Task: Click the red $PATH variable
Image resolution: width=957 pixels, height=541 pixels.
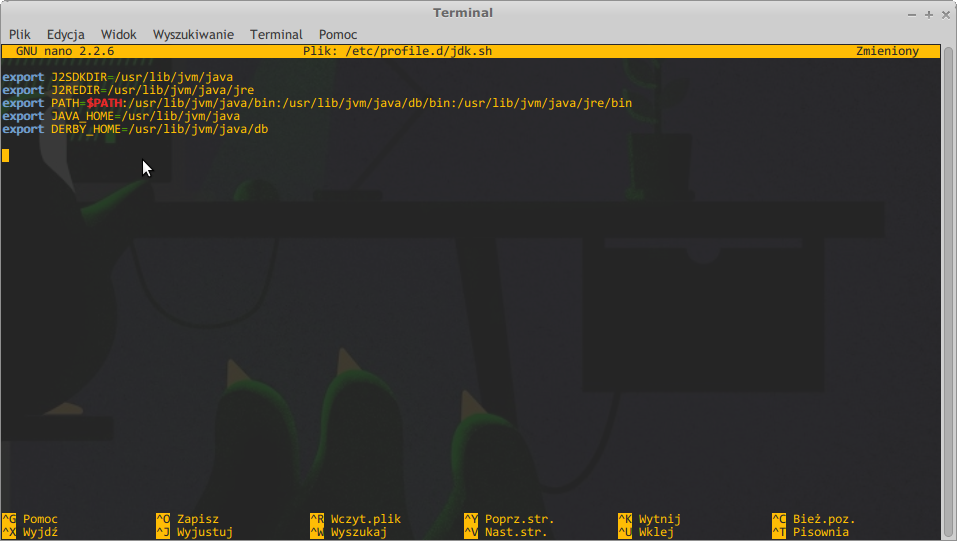Action: [x=104, y=103]
